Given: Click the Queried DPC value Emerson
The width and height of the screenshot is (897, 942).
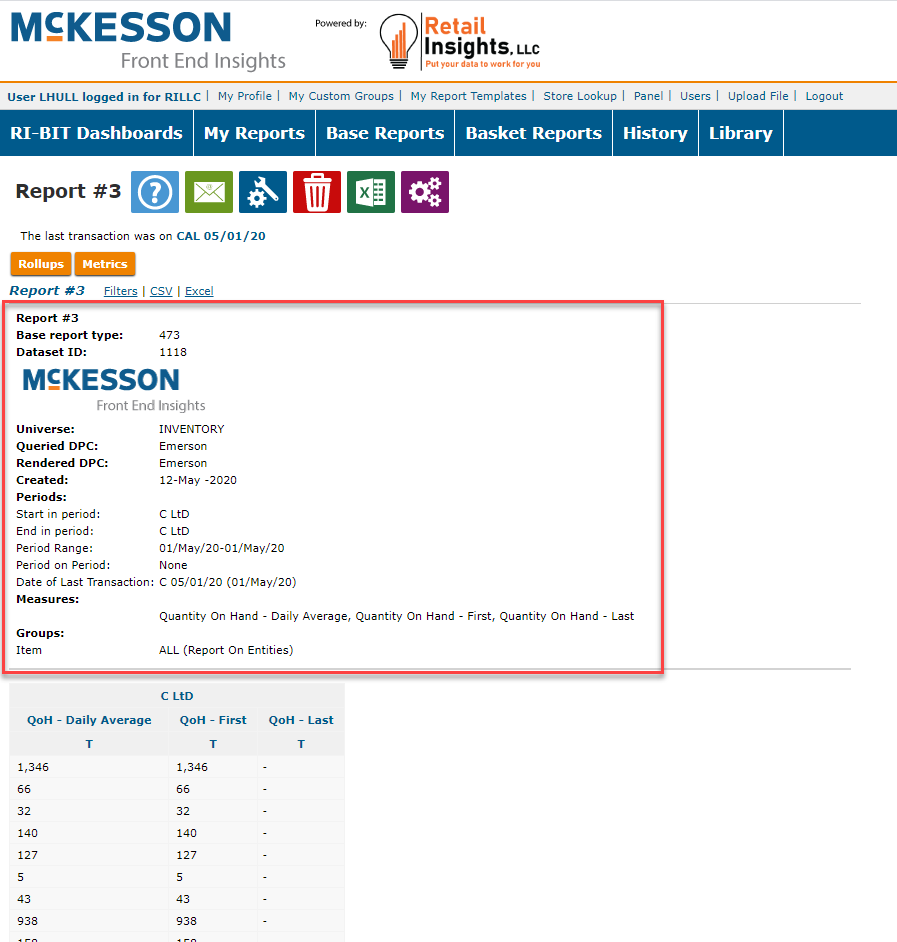Looking at the screenshot, I should click(x=183, y=446).
